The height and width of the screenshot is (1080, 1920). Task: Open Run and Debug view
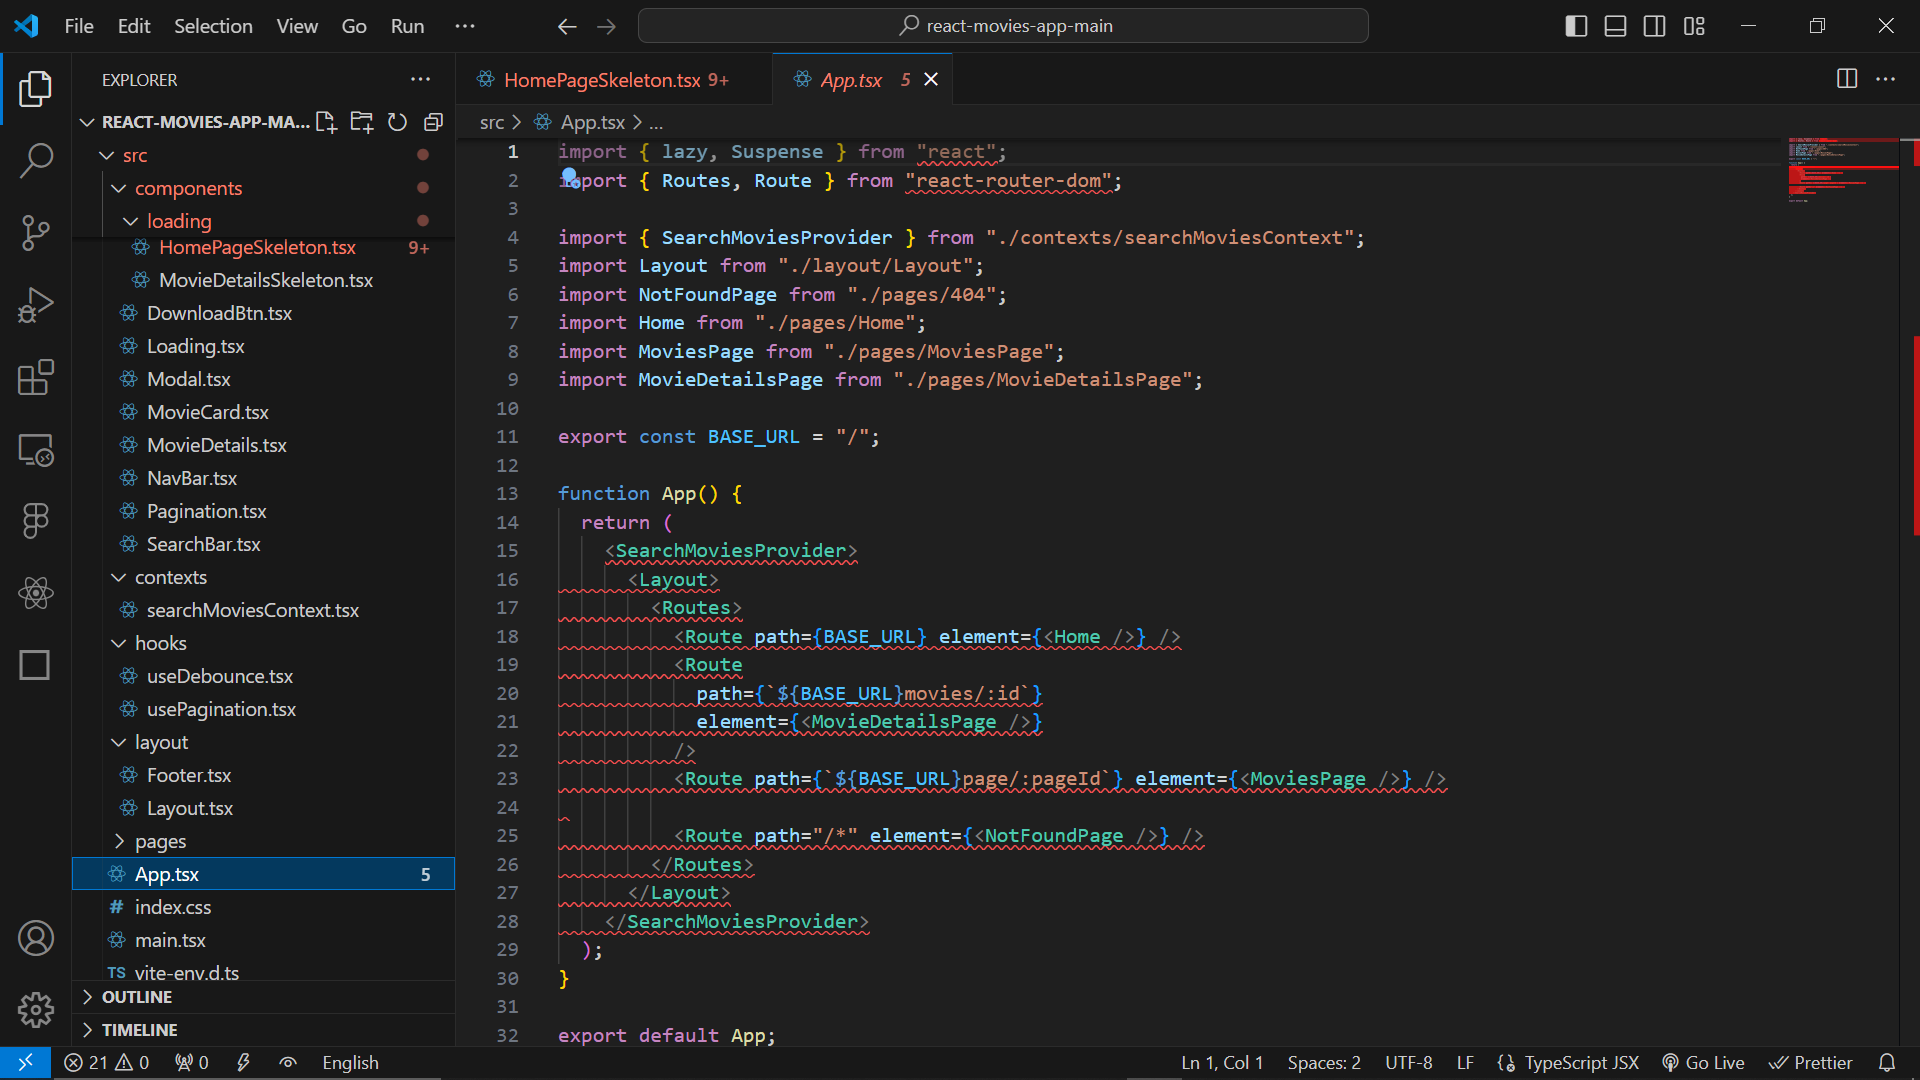coord(36,305)
